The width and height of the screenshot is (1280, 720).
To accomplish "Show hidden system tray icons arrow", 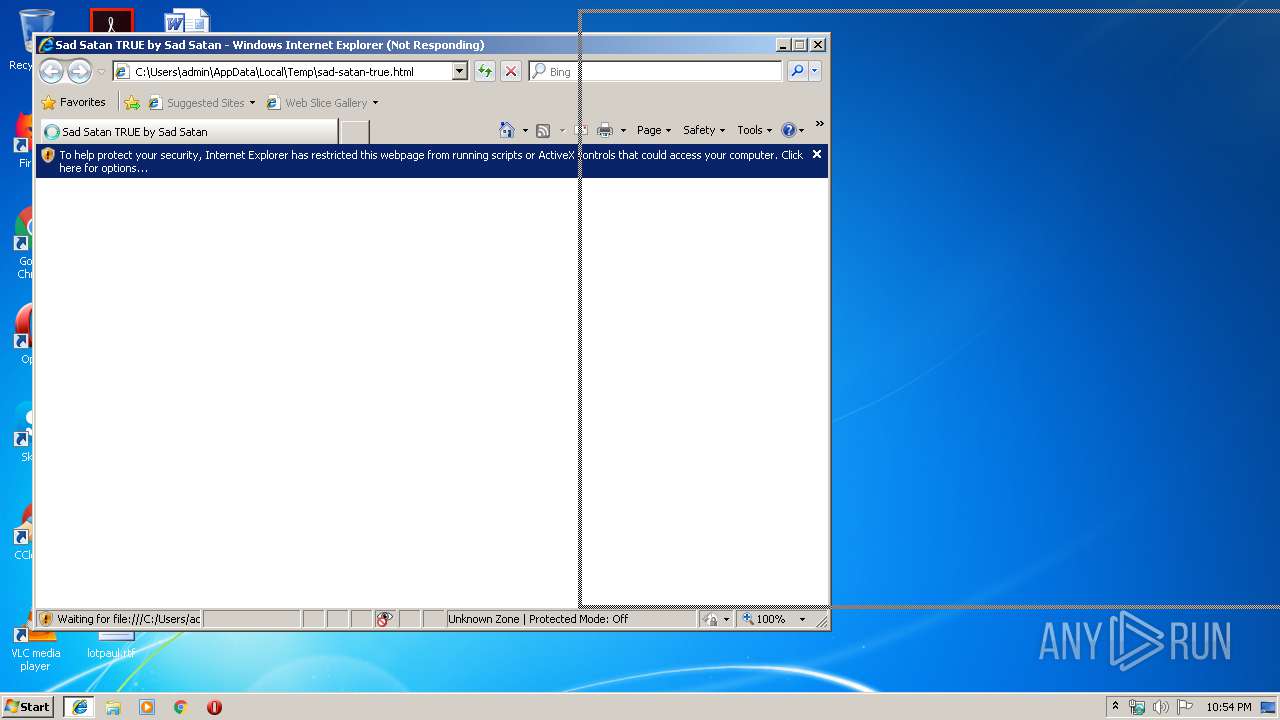I will coord(1115,706).
